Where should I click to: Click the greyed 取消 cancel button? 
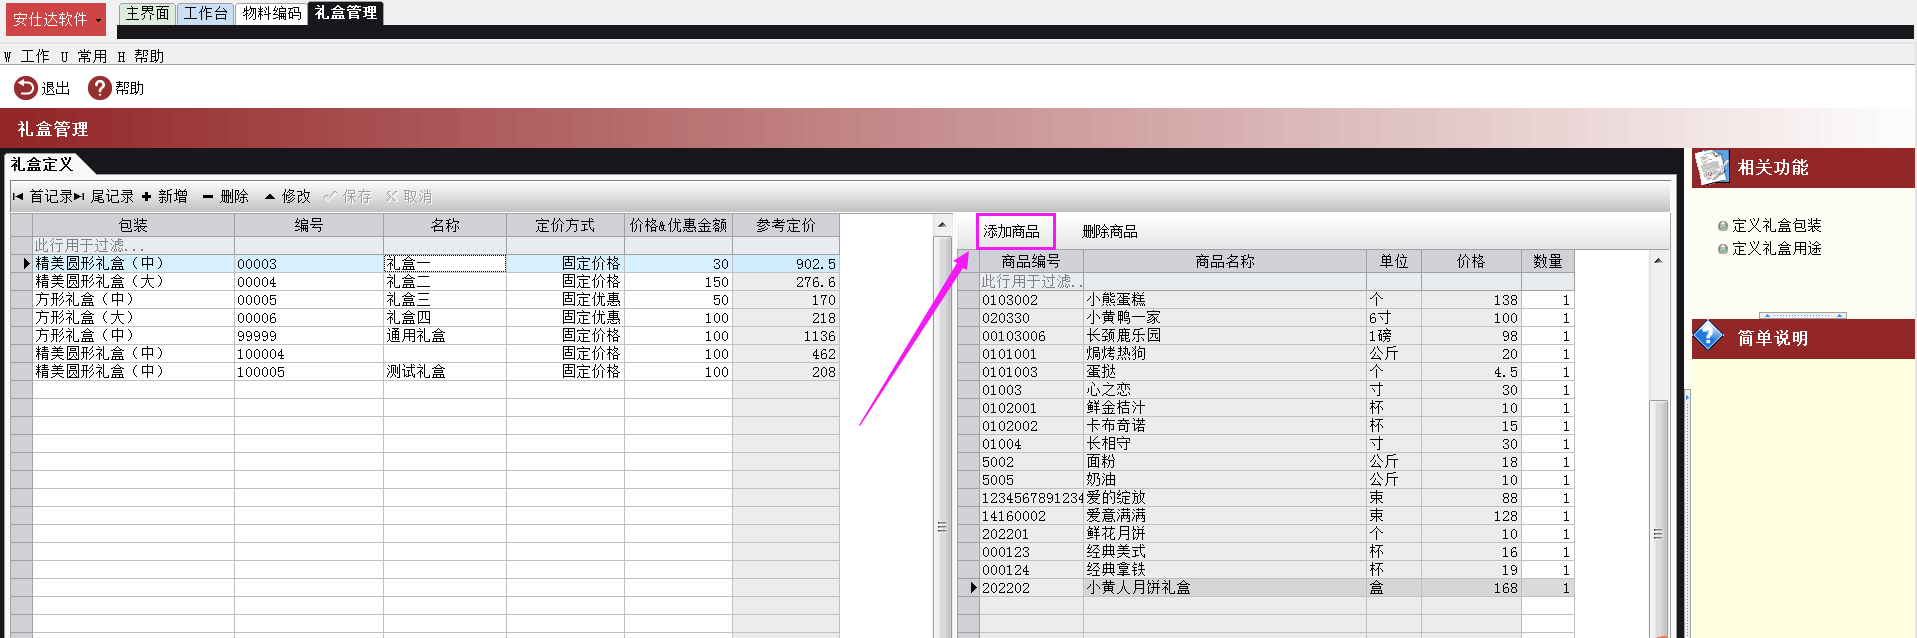click(x=409, y=196)
